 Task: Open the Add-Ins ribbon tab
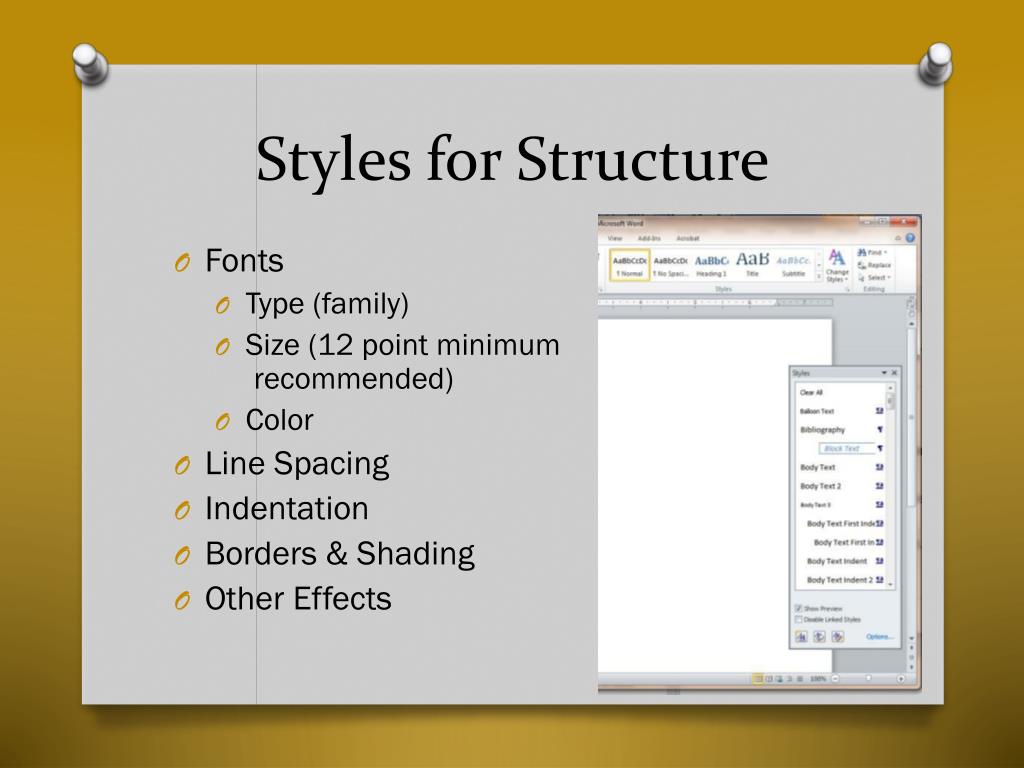pos(648,238)
